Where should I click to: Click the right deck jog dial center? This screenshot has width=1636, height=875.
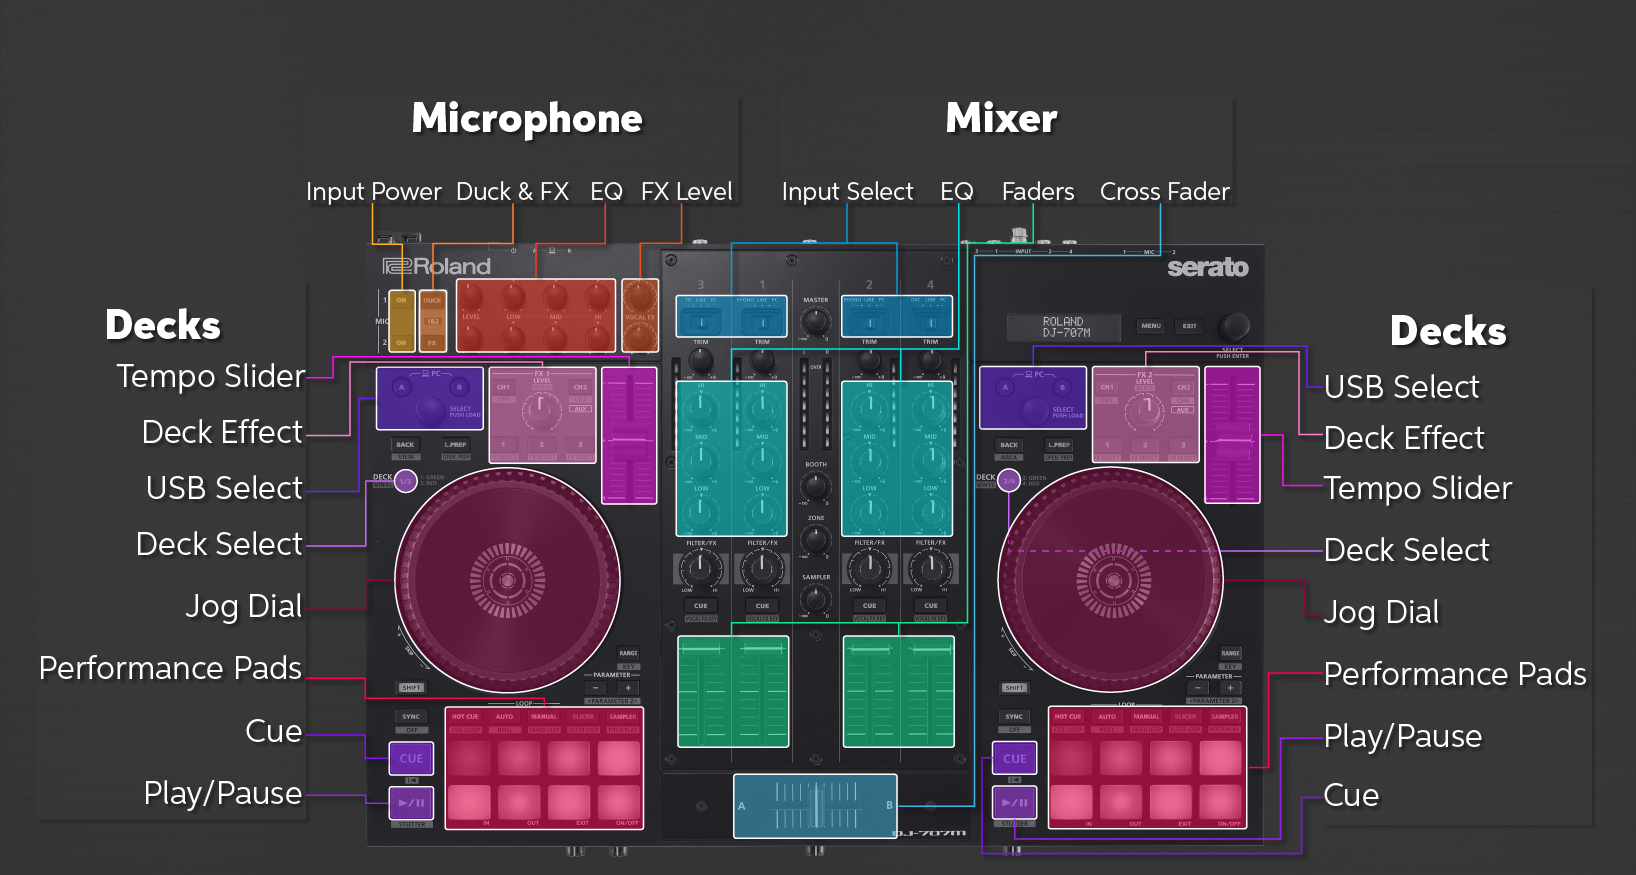(1111, 580)
